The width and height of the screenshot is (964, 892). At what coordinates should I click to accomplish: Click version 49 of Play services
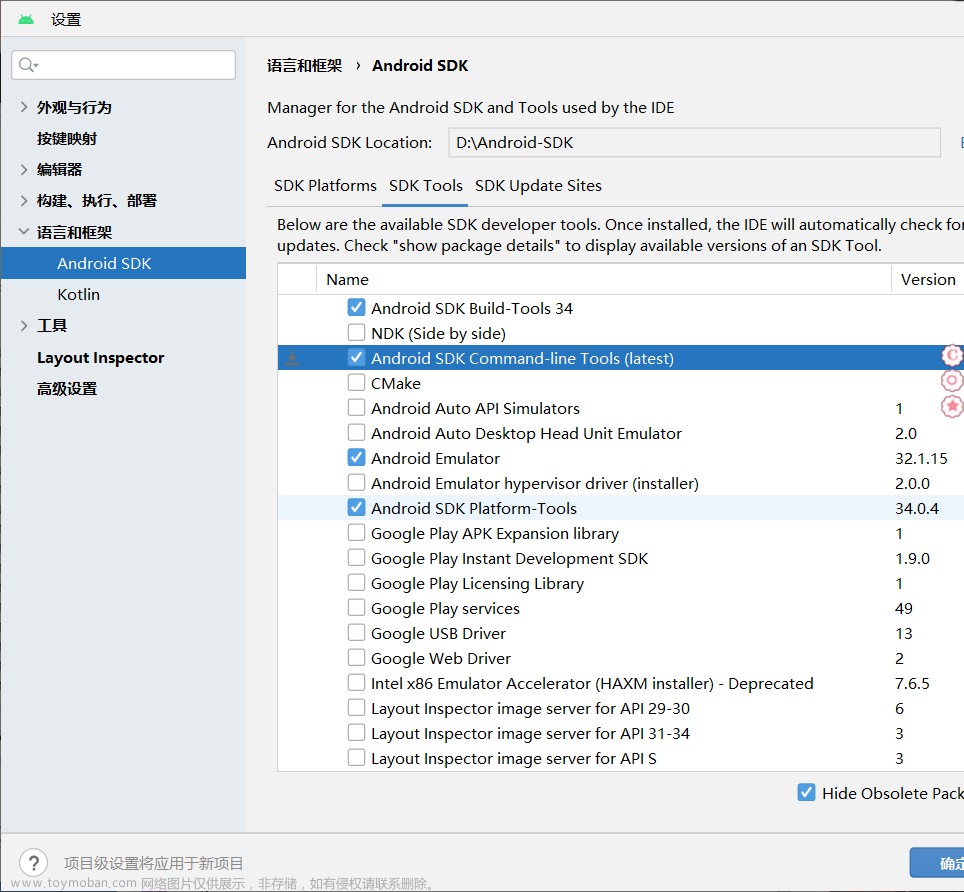[x=903, y=609]
